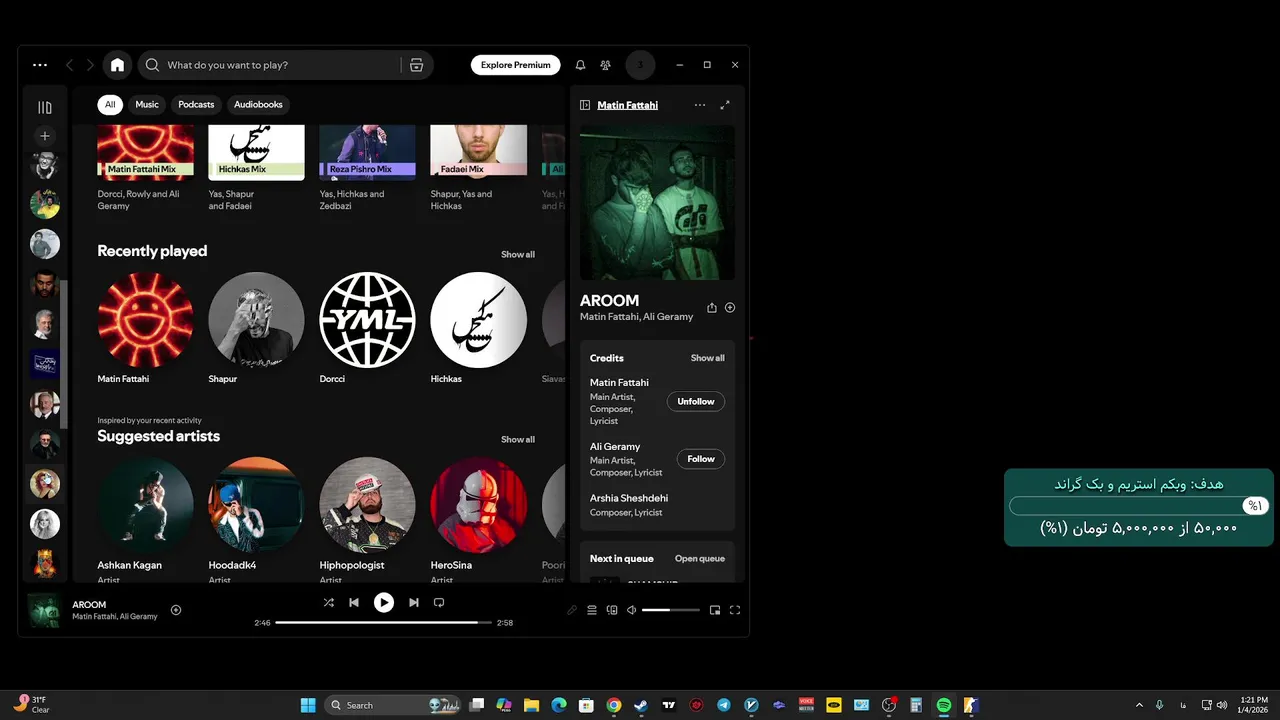Open Matin Fattahi Mix card
Viewport: 1280px width, 720px height.
click(x=145, y=168)
